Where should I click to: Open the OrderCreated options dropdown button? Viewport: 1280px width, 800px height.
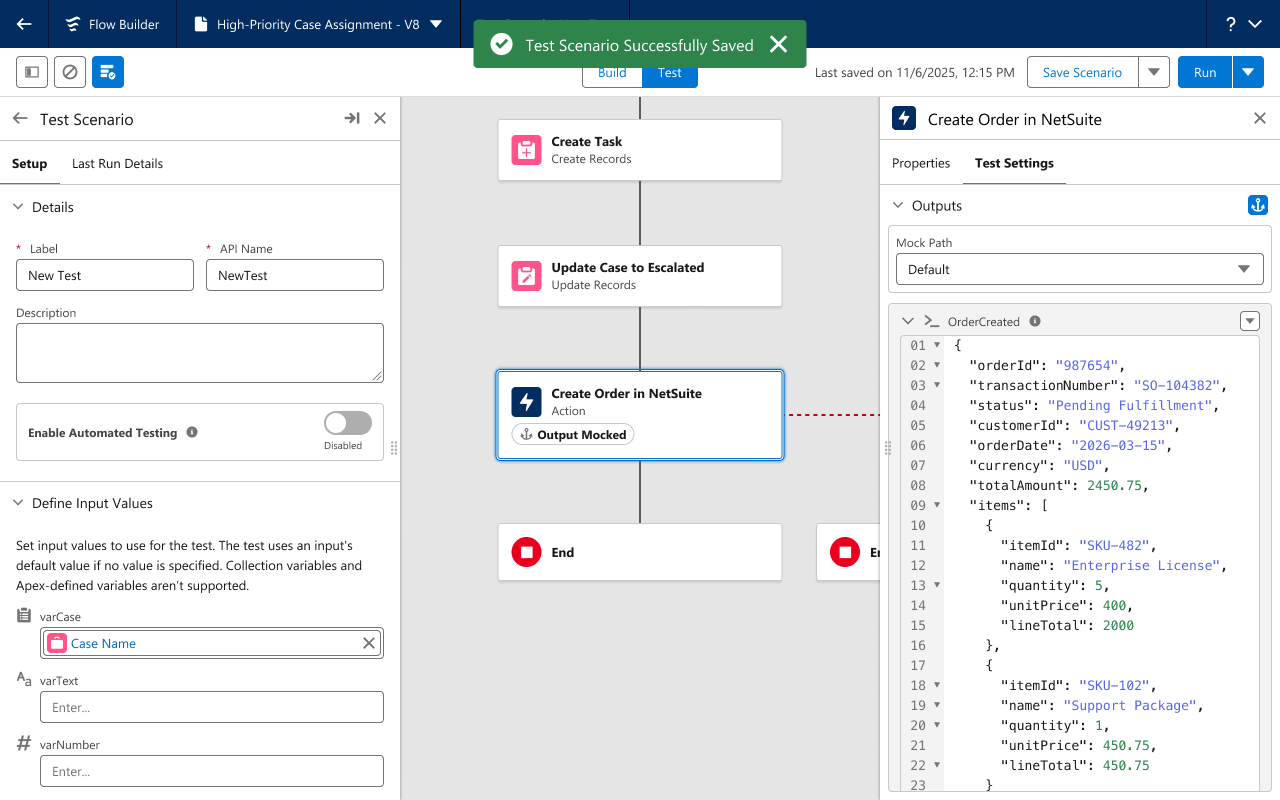(1250, 321)
